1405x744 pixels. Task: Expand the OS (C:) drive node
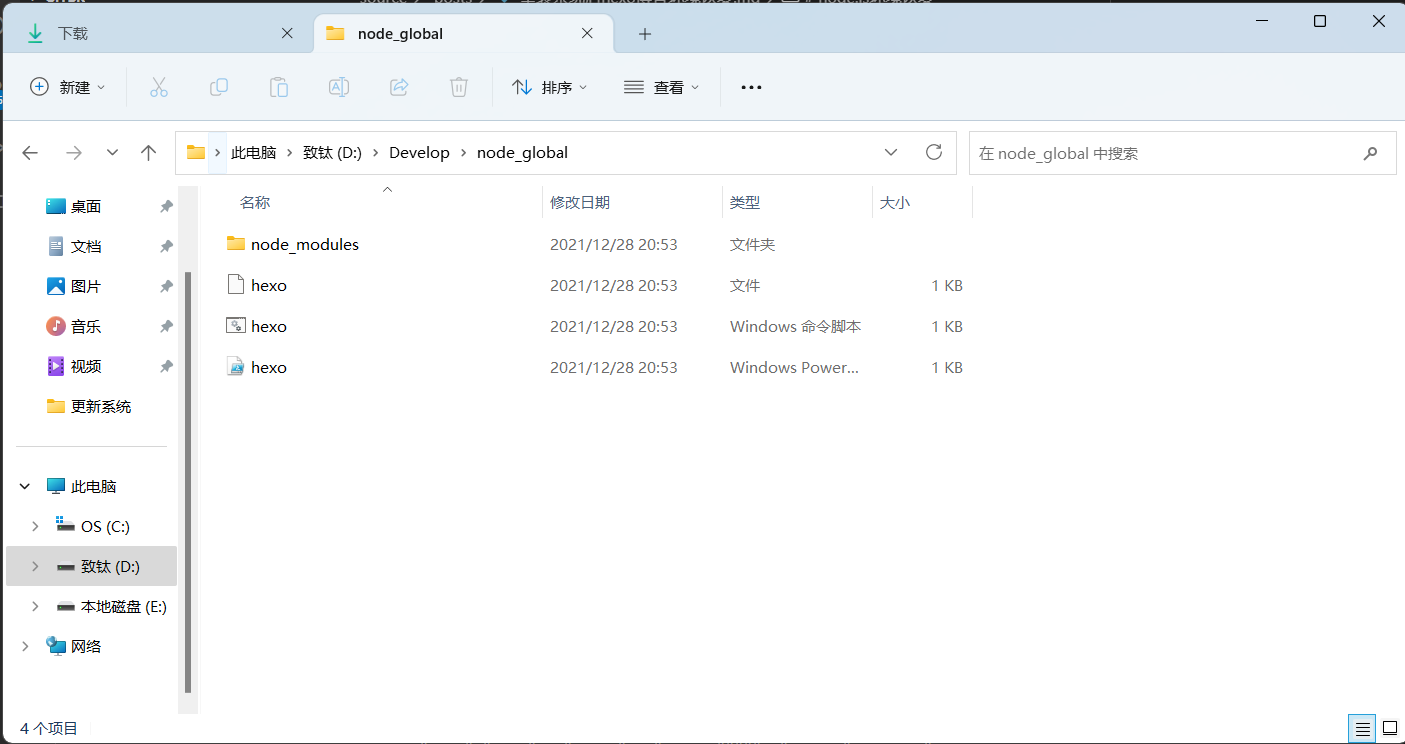[35, 526]
